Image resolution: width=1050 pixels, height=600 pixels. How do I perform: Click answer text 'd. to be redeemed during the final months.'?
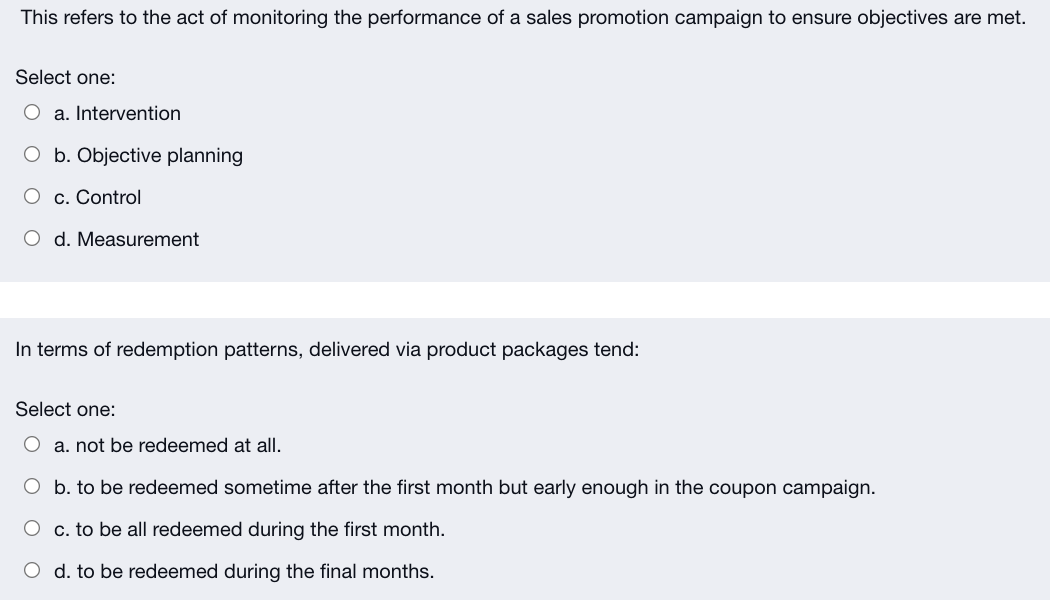(244, 571)
